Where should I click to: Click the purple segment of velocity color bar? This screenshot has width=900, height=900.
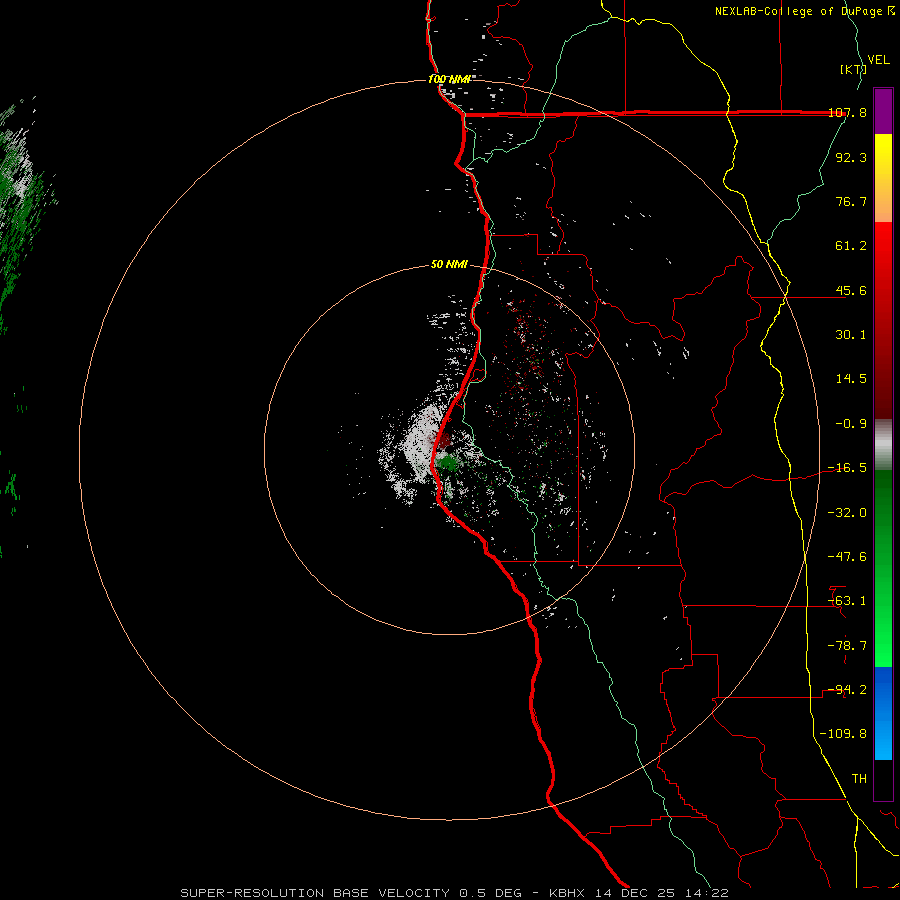[883, 112]
